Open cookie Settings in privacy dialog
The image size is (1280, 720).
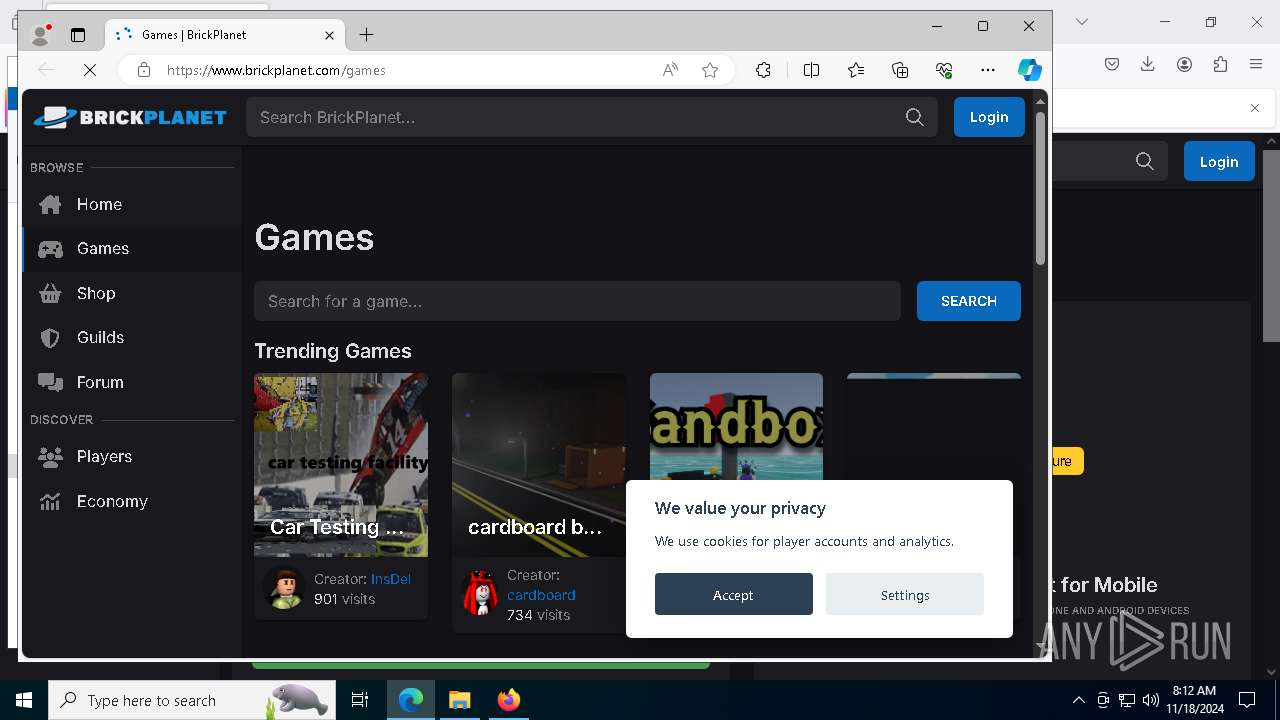(905, 594)
